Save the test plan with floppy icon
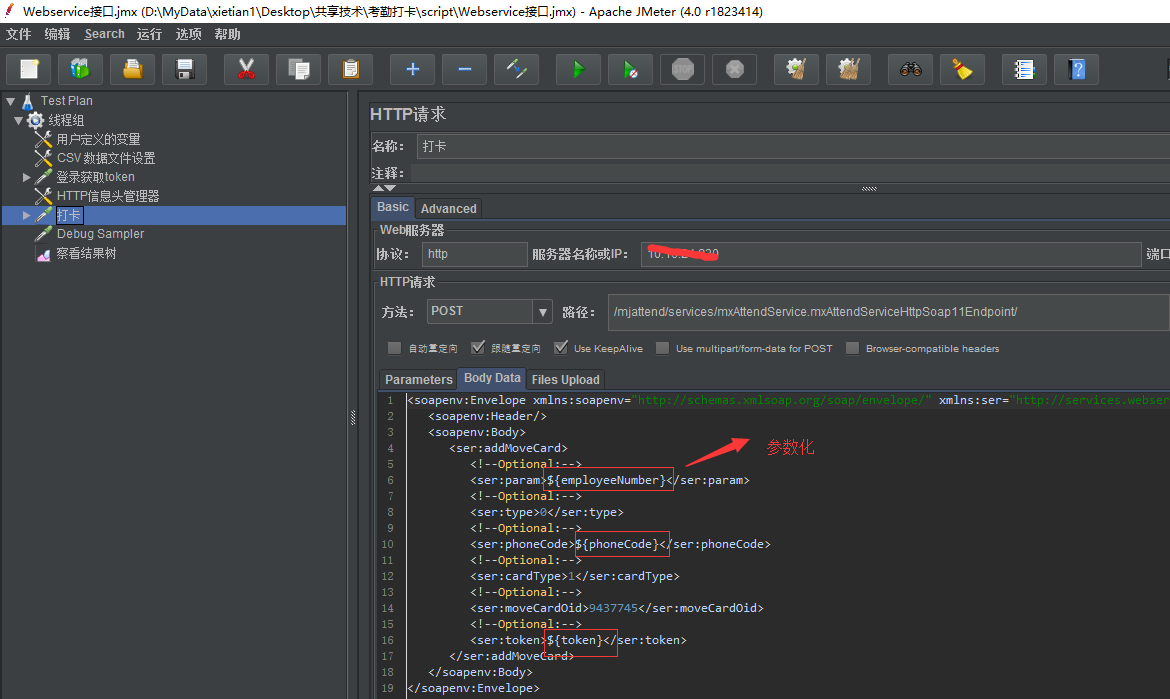The image size is (1170, 699). click(184, 69)
